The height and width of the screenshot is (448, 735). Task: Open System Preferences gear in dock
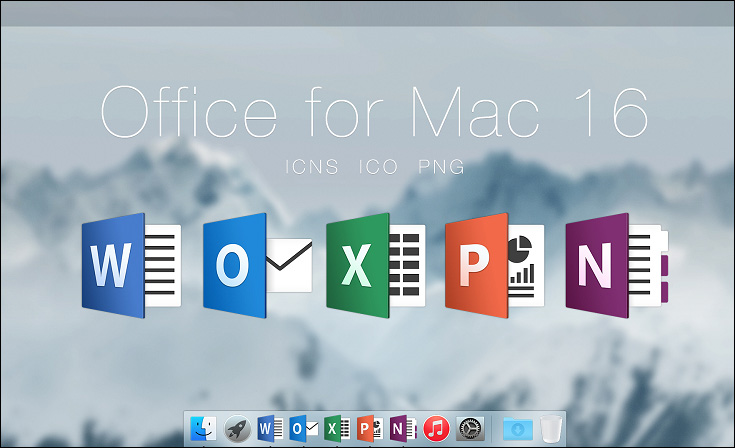tap(470, 429)
